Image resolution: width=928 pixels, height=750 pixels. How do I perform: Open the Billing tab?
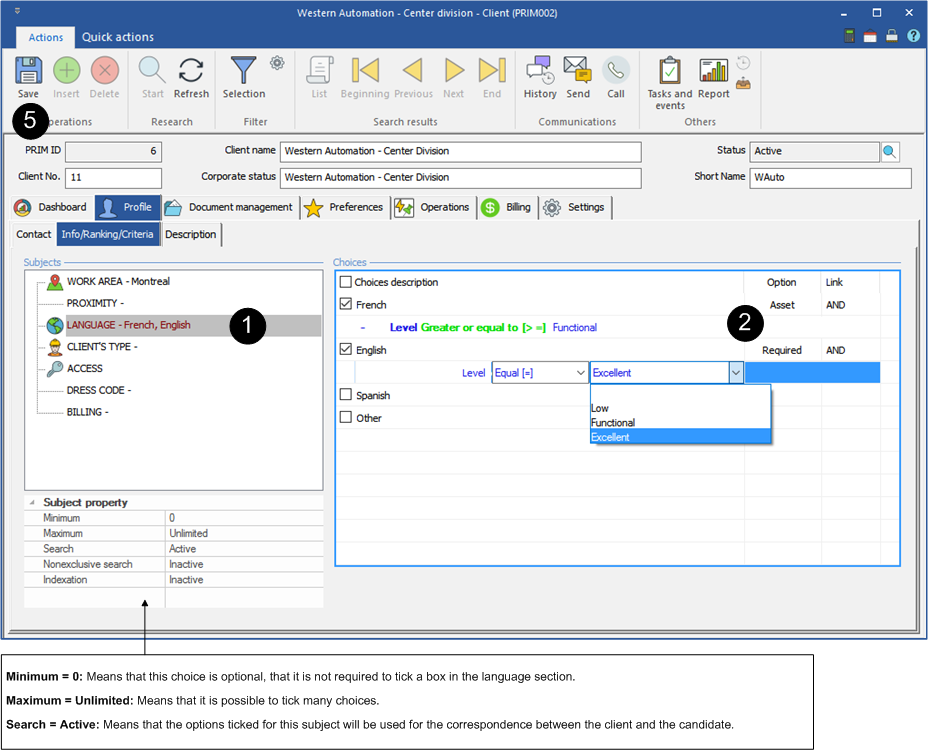click(x=506, y=207)
